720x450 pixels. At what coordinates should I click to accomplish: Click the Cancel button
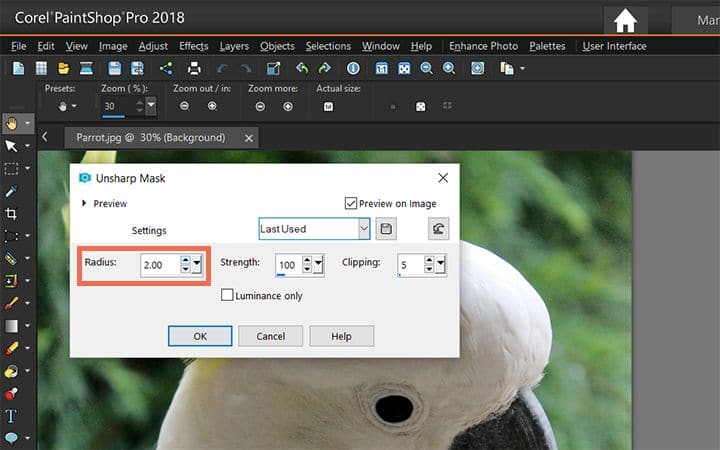coord(270,336)
